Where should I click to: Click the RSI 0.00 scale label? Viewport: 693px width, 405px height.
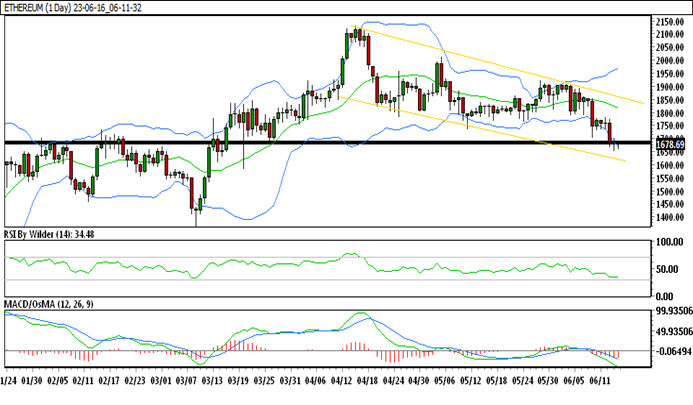(664, 296)
